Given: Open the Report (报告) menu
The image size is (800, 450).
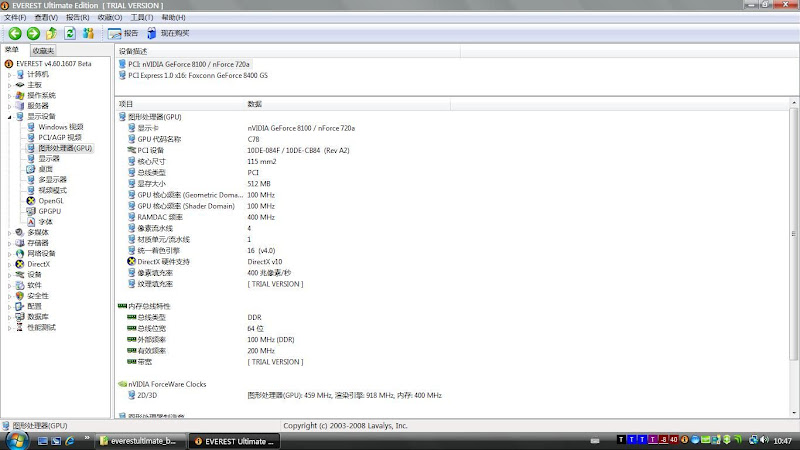Looking at the screenshot, I should point(78,17).
